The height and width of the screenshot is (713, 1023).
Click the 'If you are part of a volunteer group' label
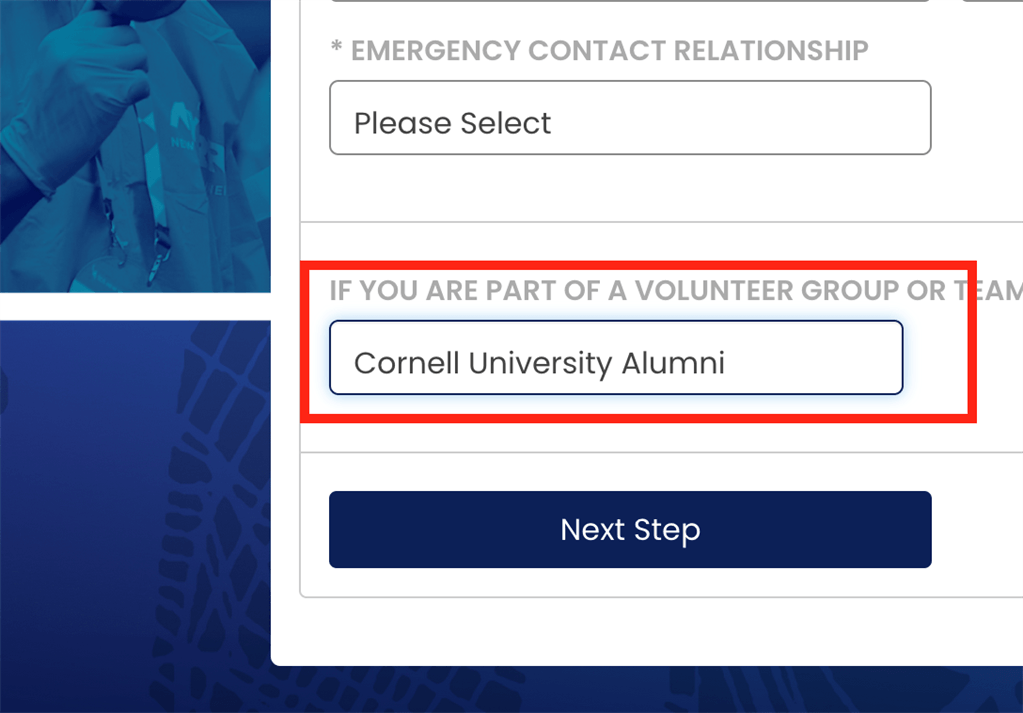(x=676, y=290)
